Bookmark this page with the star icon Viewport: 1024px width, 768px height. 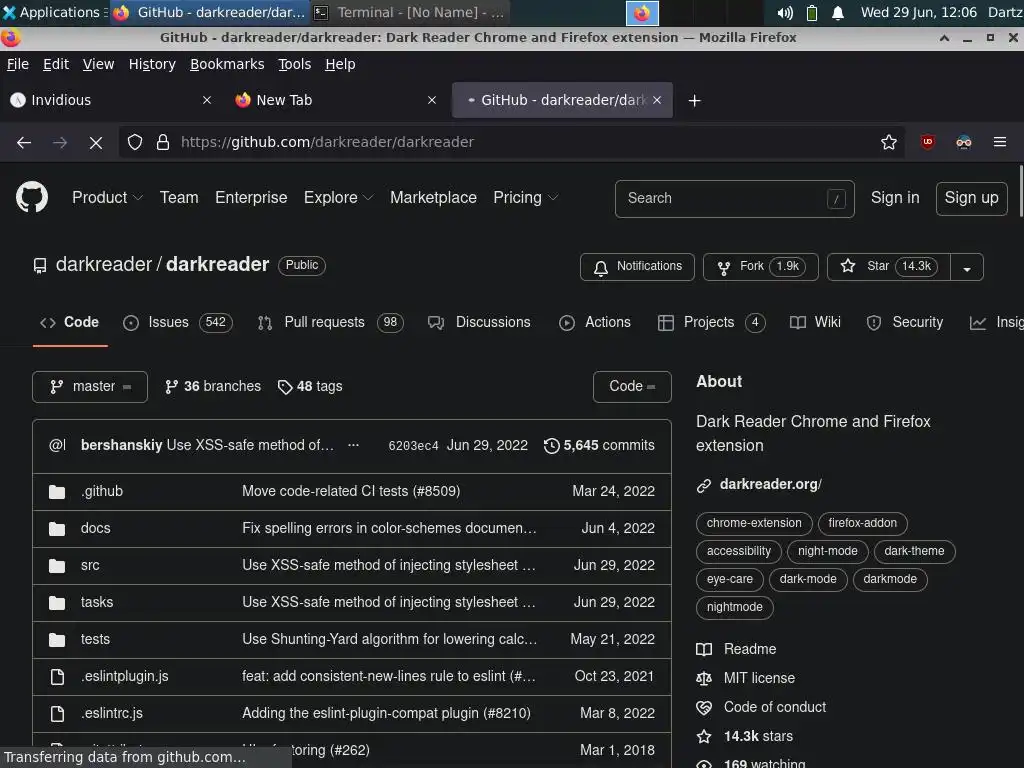pyautogui.click(x=888, y=142)
